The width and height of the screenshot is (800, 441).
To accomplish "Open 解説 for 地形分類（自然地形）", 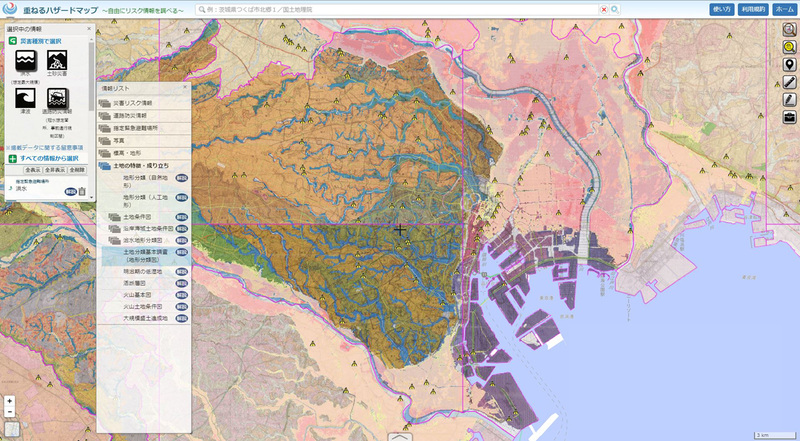I will [x=182, y=178].
